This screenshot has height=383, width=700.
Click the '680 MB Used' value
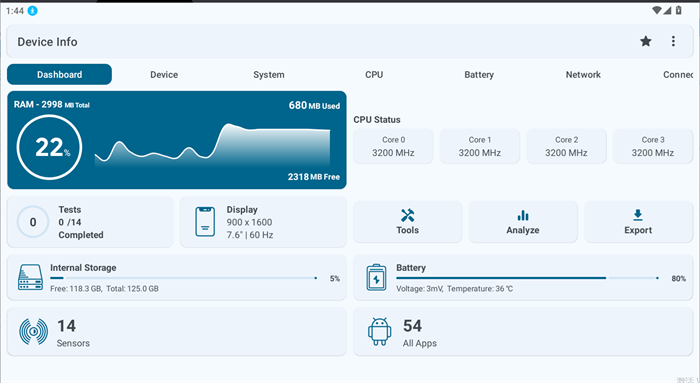point(314,105)
